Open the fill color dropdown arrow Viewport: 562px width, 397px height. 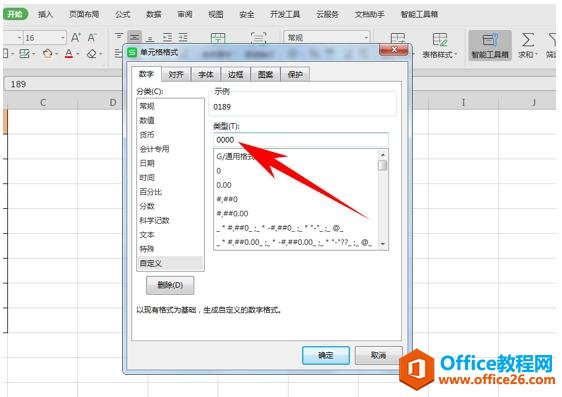(x=57, y=54)
